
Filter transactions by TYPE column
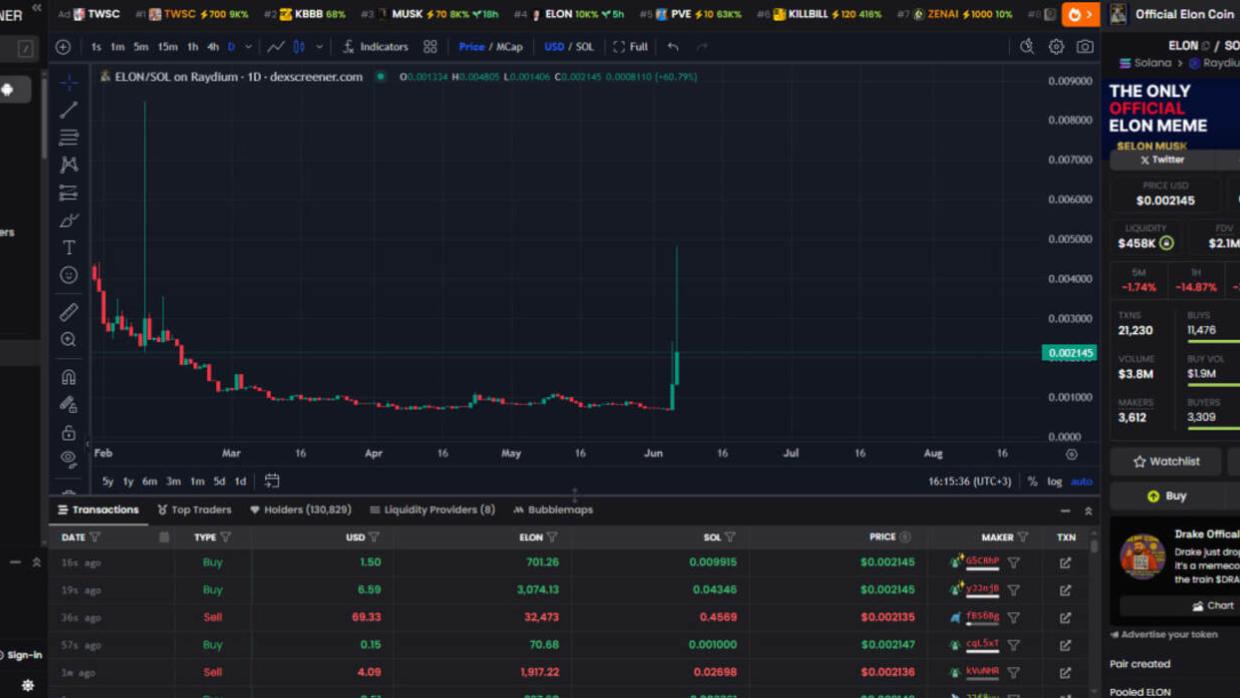(x=225, y=537)
